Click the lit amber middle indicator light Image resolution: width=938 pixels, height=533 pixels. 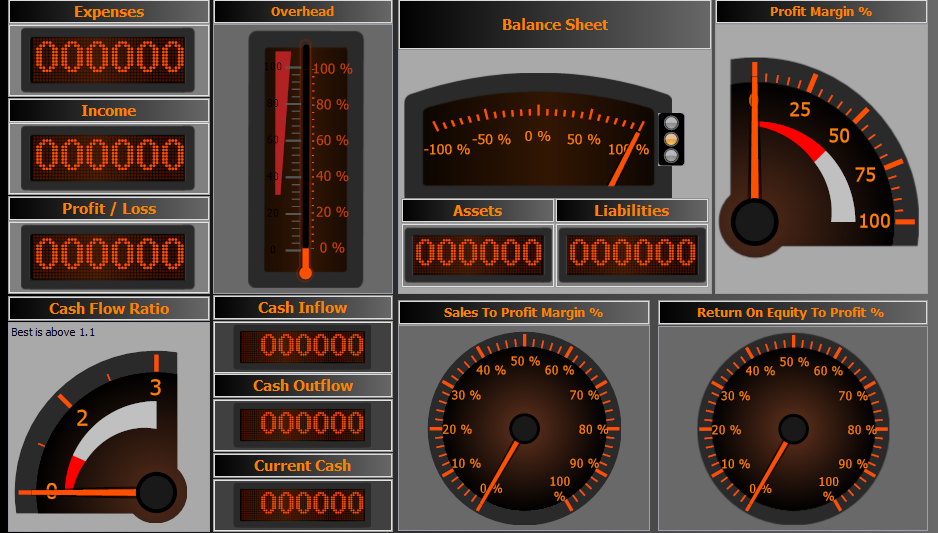(671, 139)
